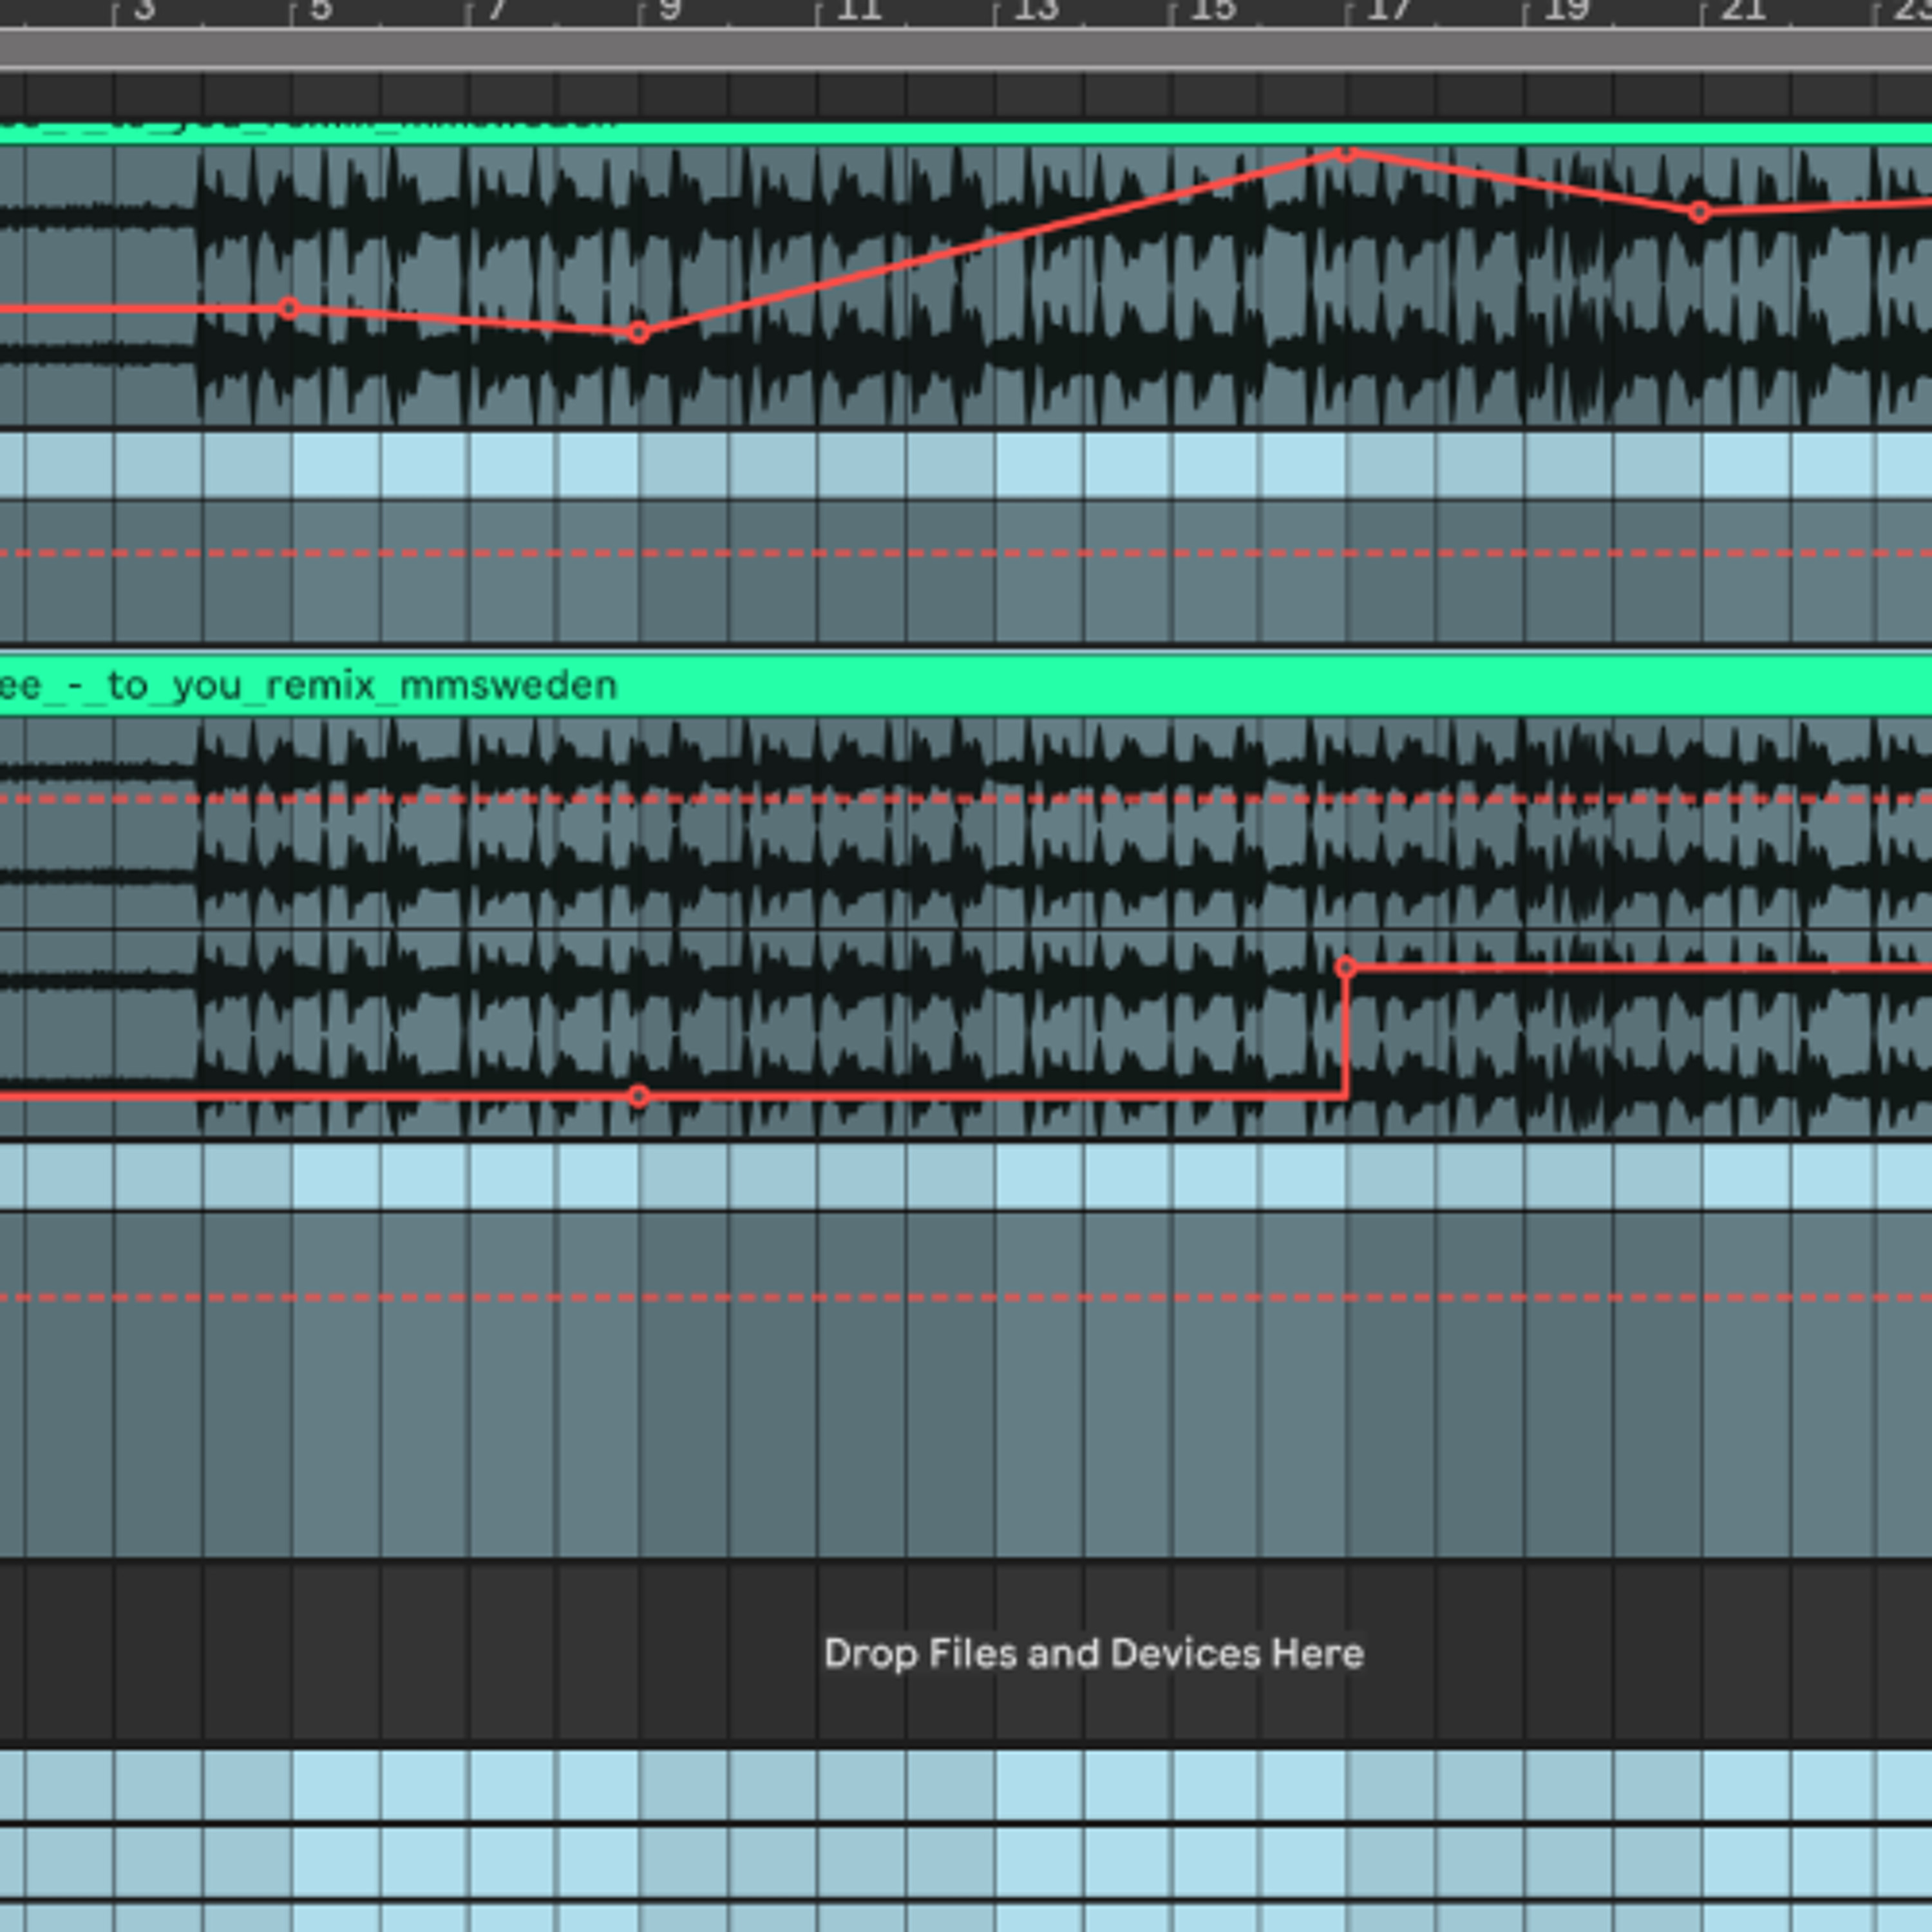Click bar 11 in the beat-time ruler

coord(858,10)
